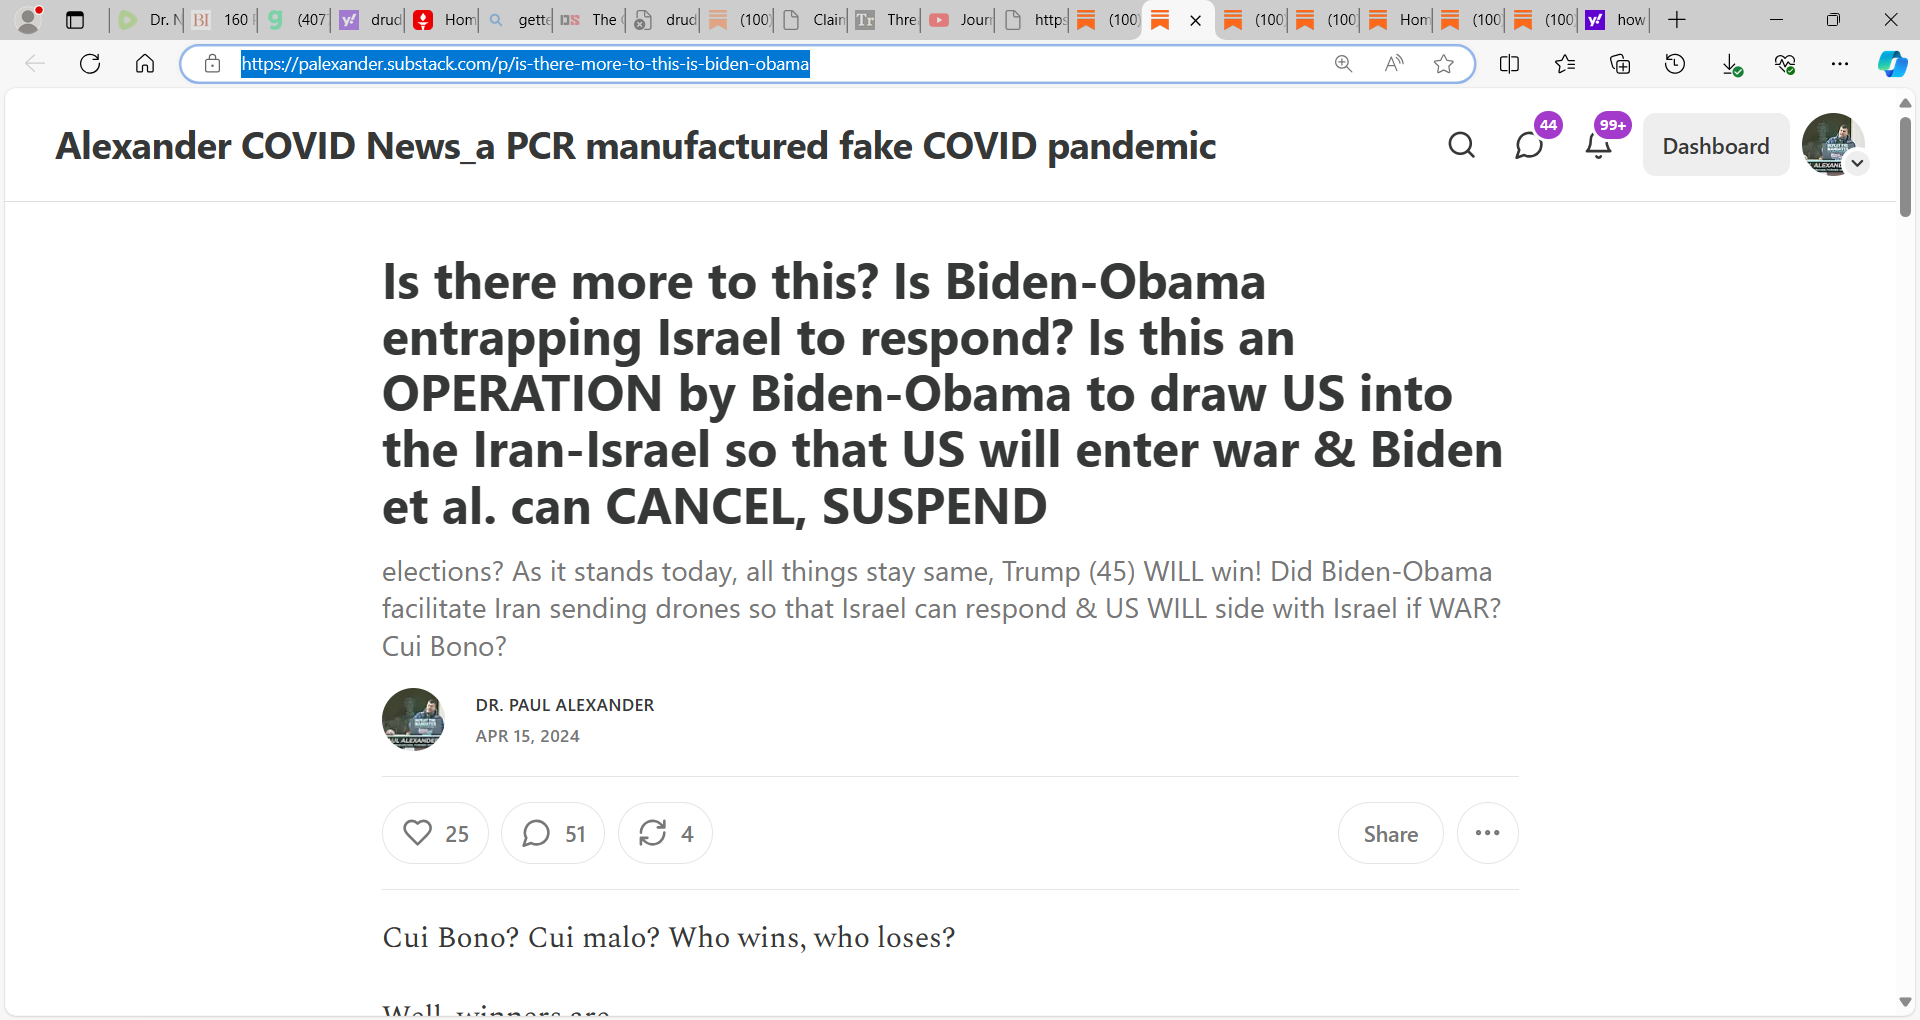Open Edge Settings and more menu

pos(1840,64)
